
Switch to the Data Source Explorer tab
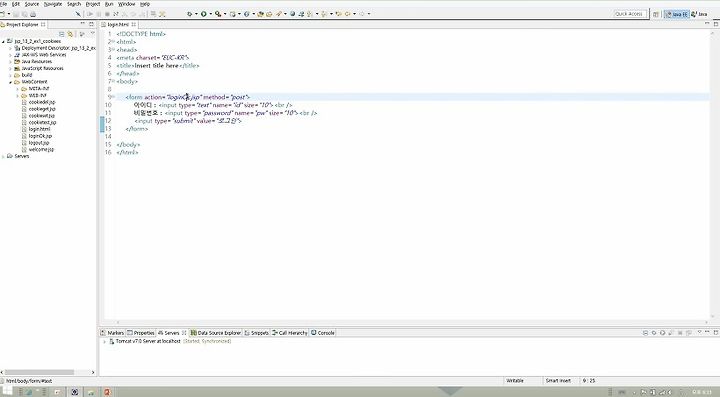point(215,333)
